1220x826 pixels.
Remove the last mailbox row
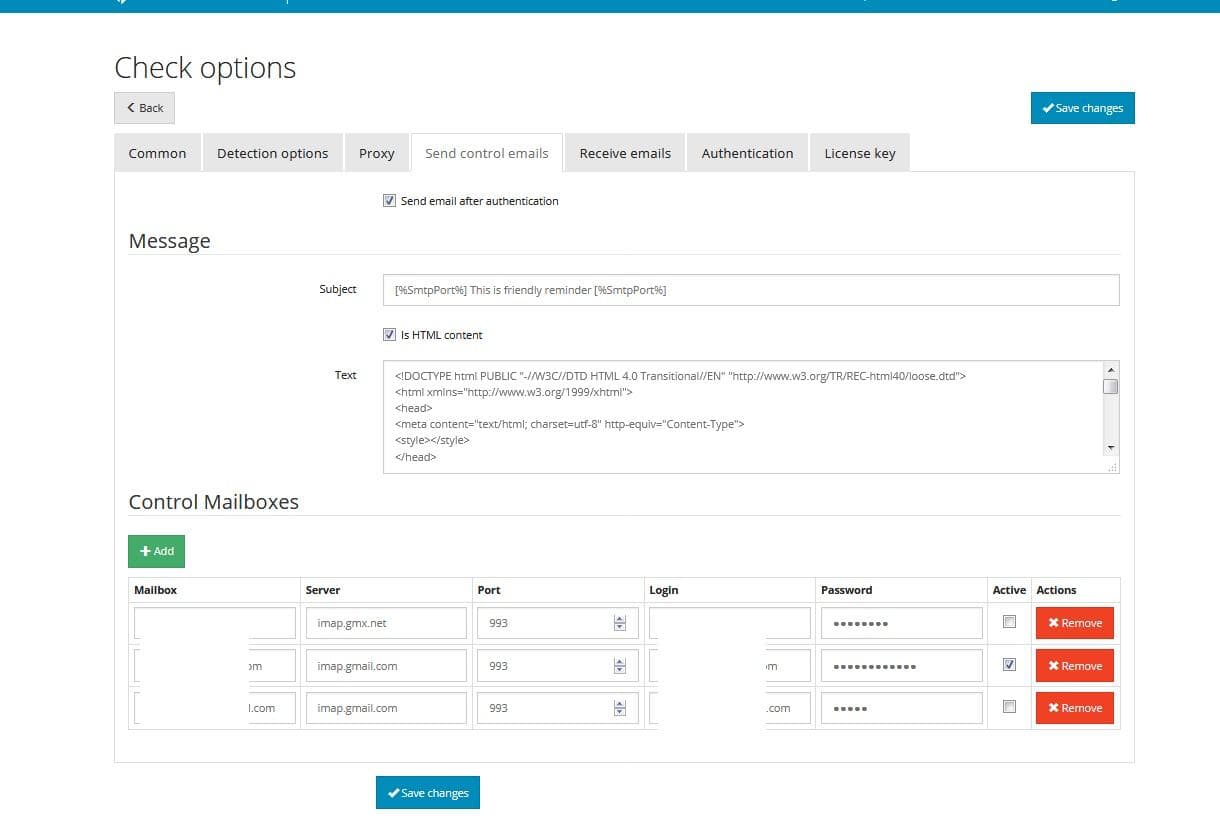pos(1074,708)
